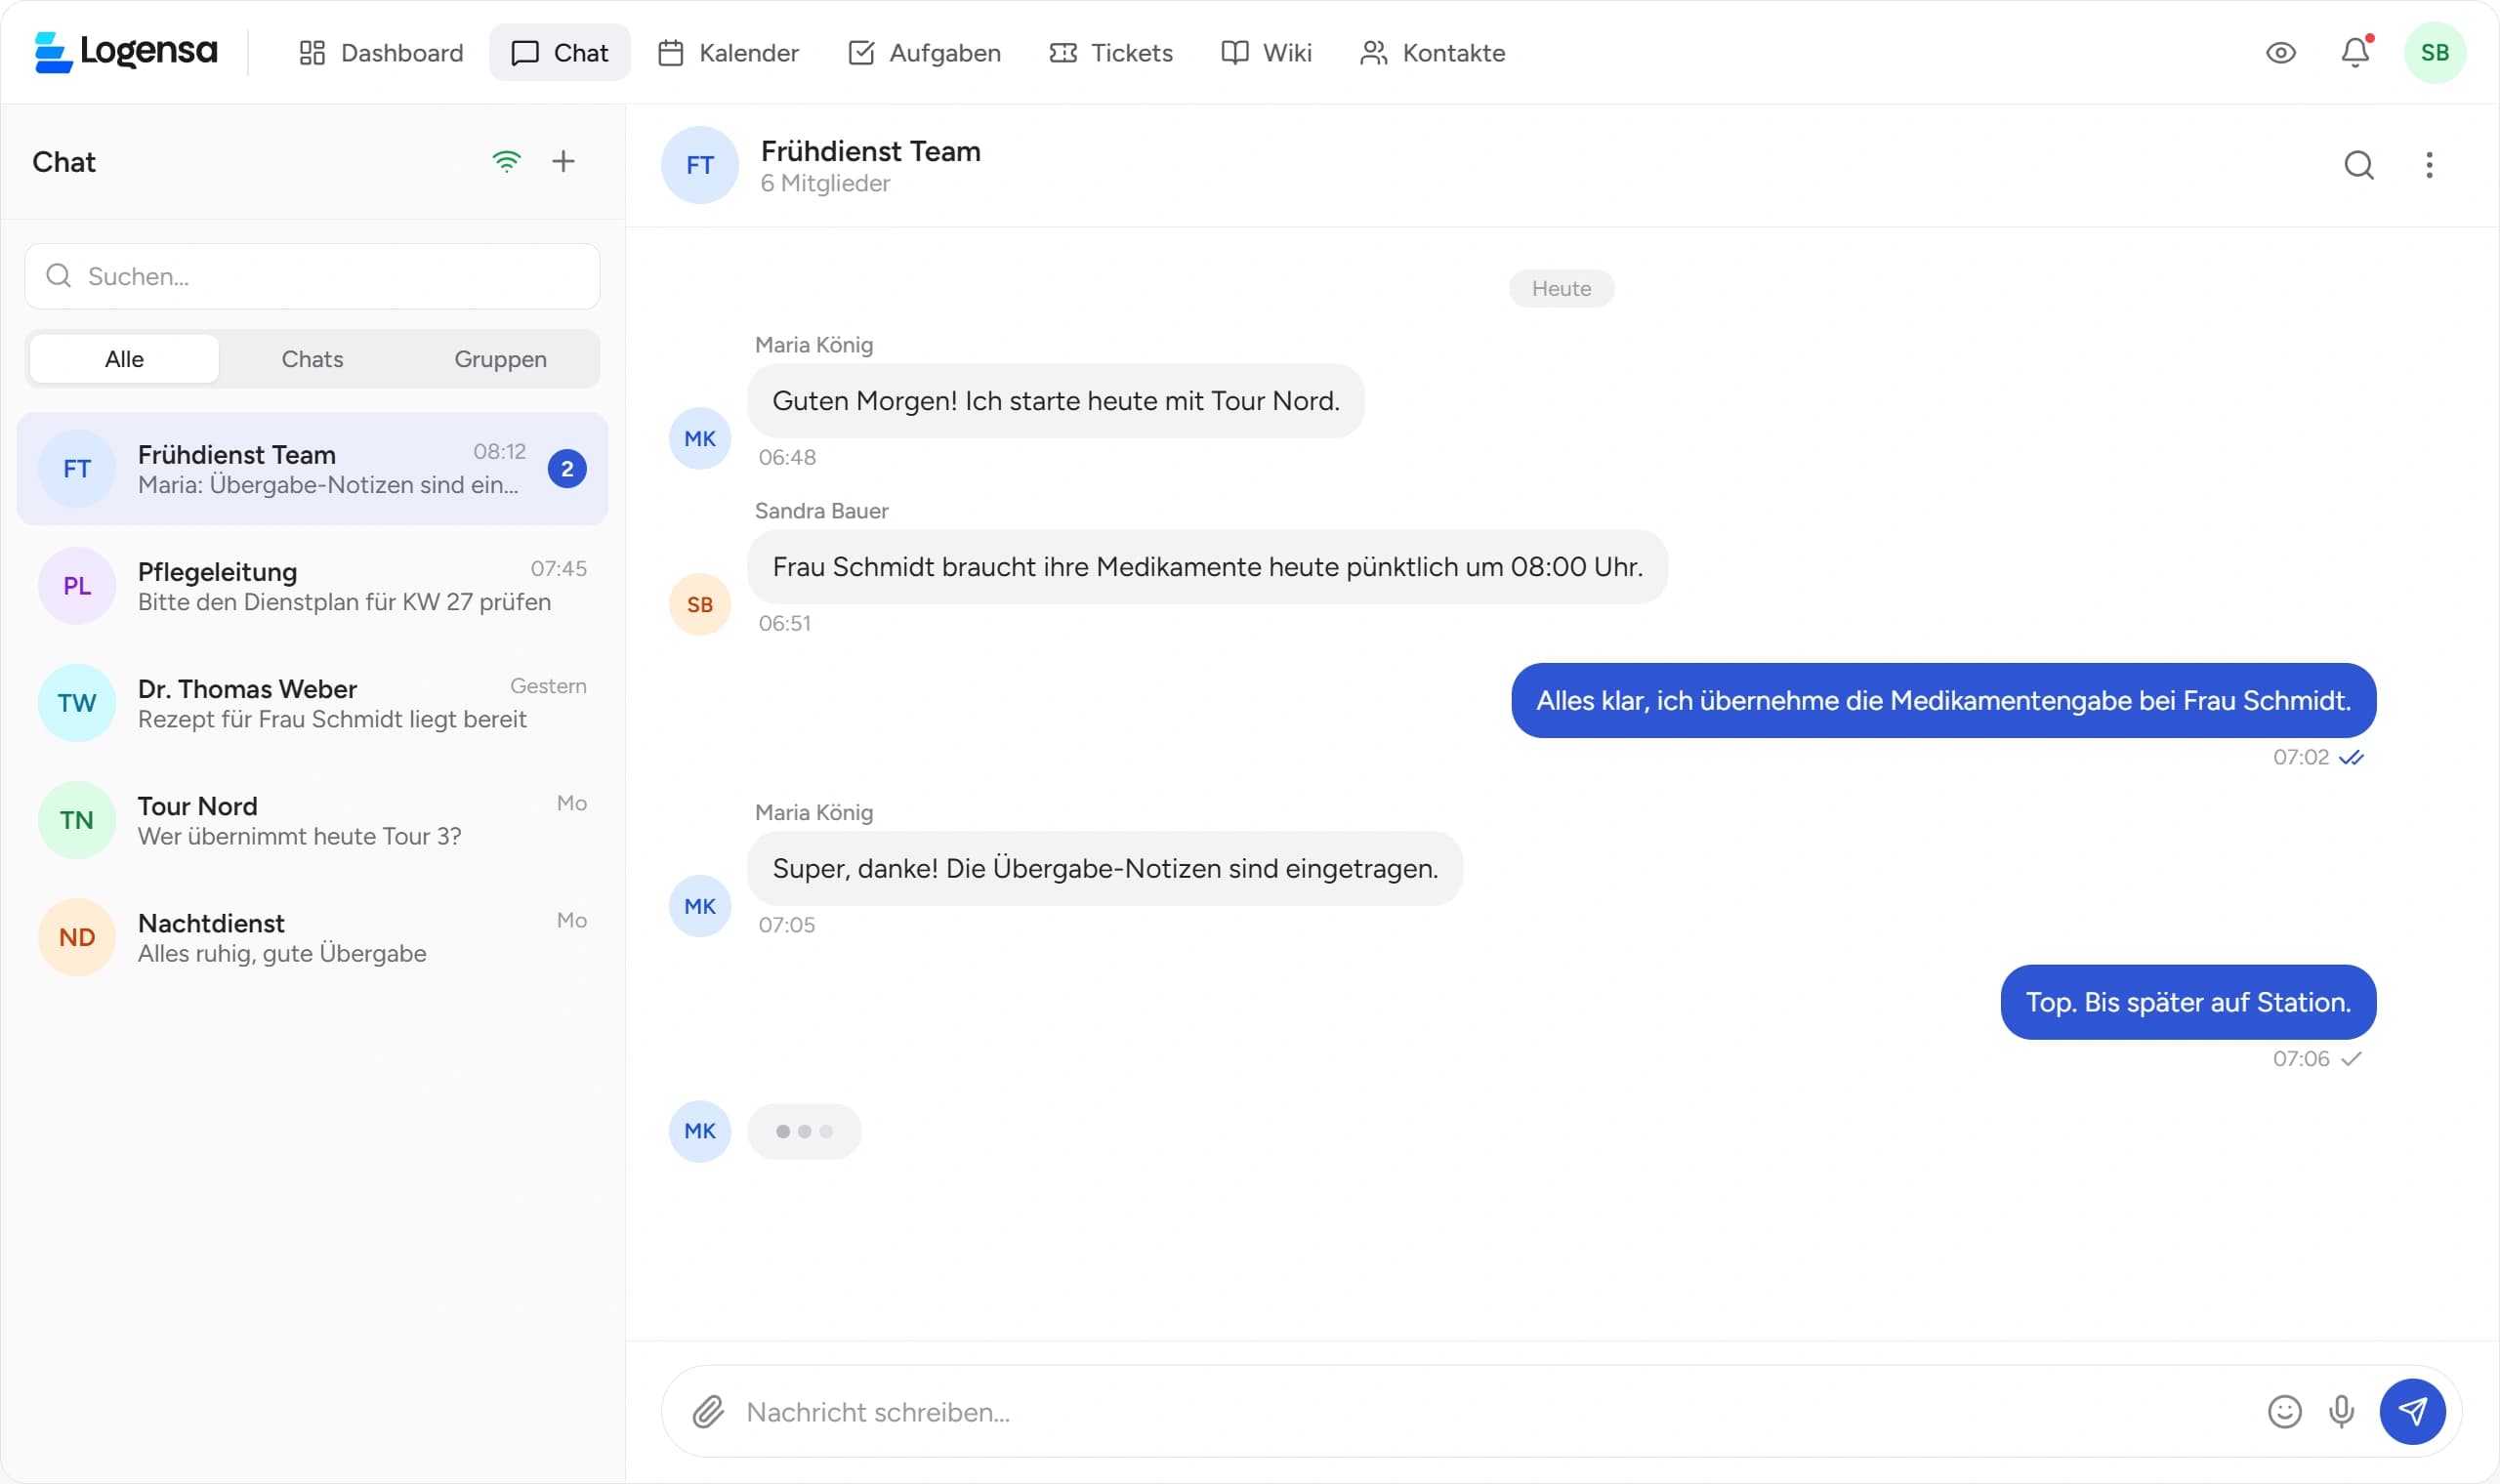Viewport: 2500px width, 1484px height.
Task: Open Aufgaben in the top navigation
Action: (924, 52)
